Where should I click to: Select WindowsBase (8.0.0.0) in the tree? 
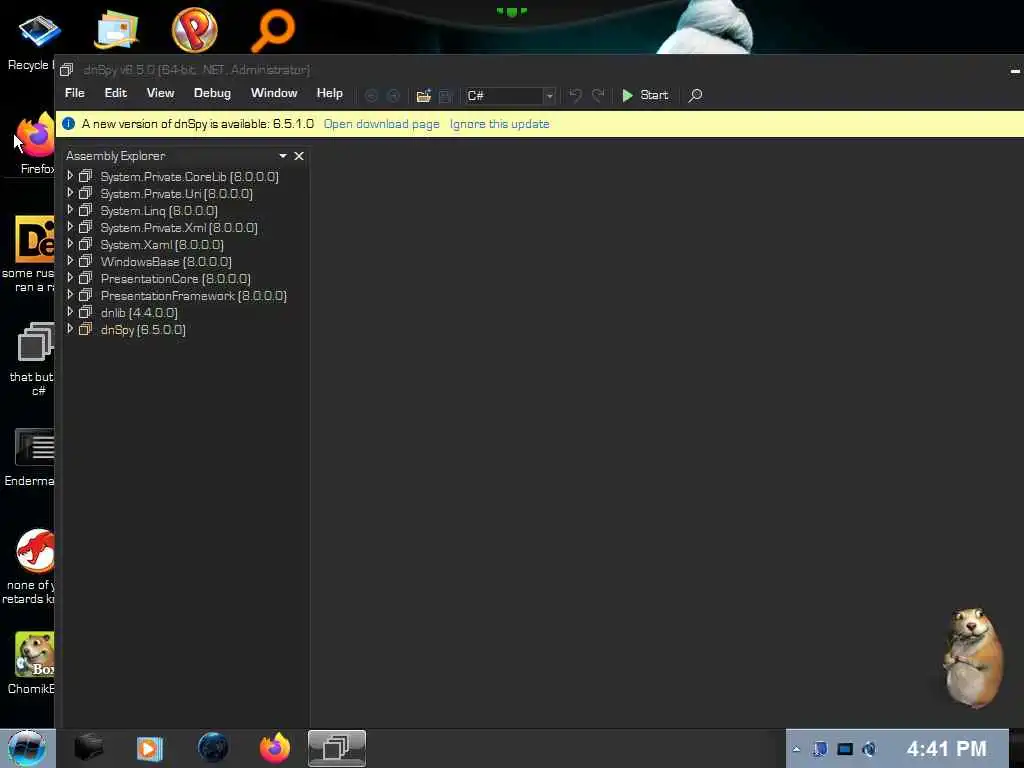pyautogui.click(x=166, y=261)
